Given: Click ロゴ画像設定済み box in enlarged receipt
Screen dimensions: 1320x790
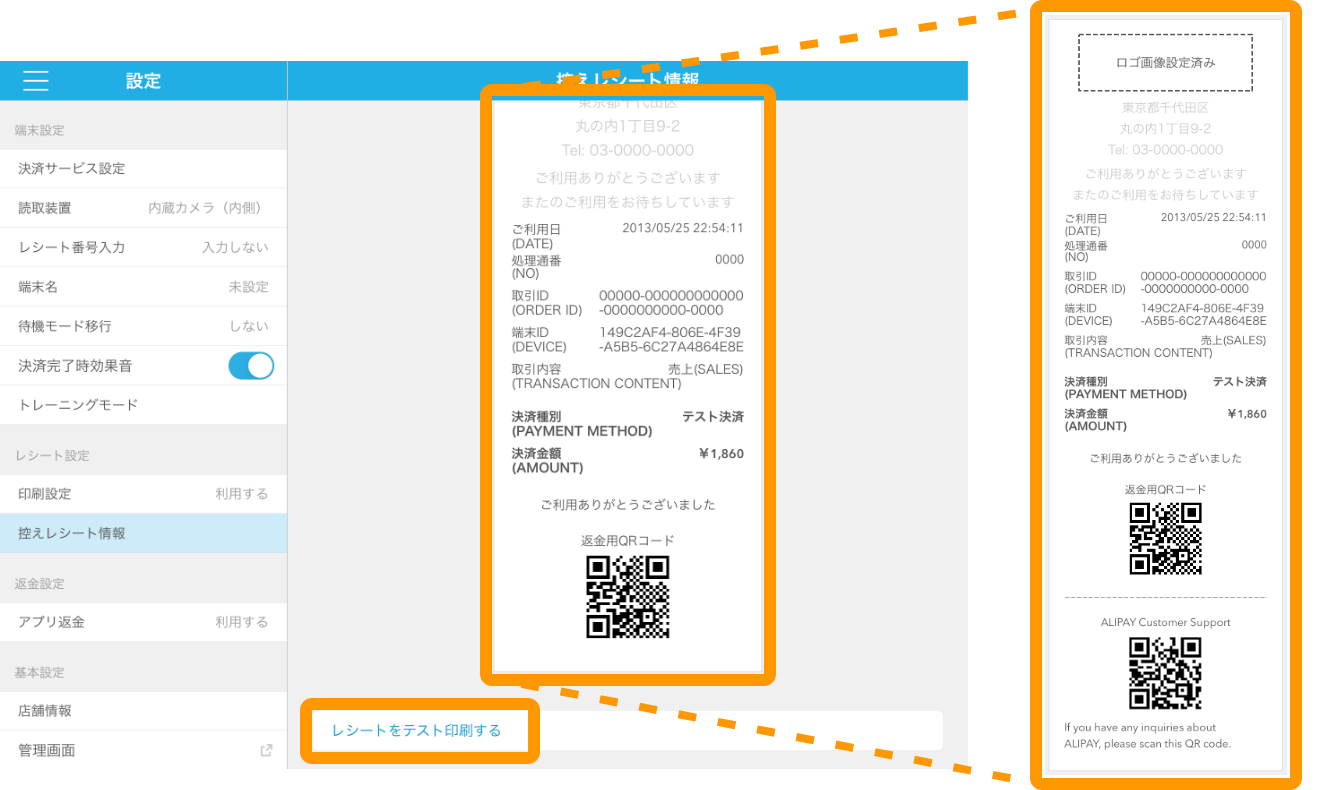Looking at the screenshot, I should point(1165,63).
